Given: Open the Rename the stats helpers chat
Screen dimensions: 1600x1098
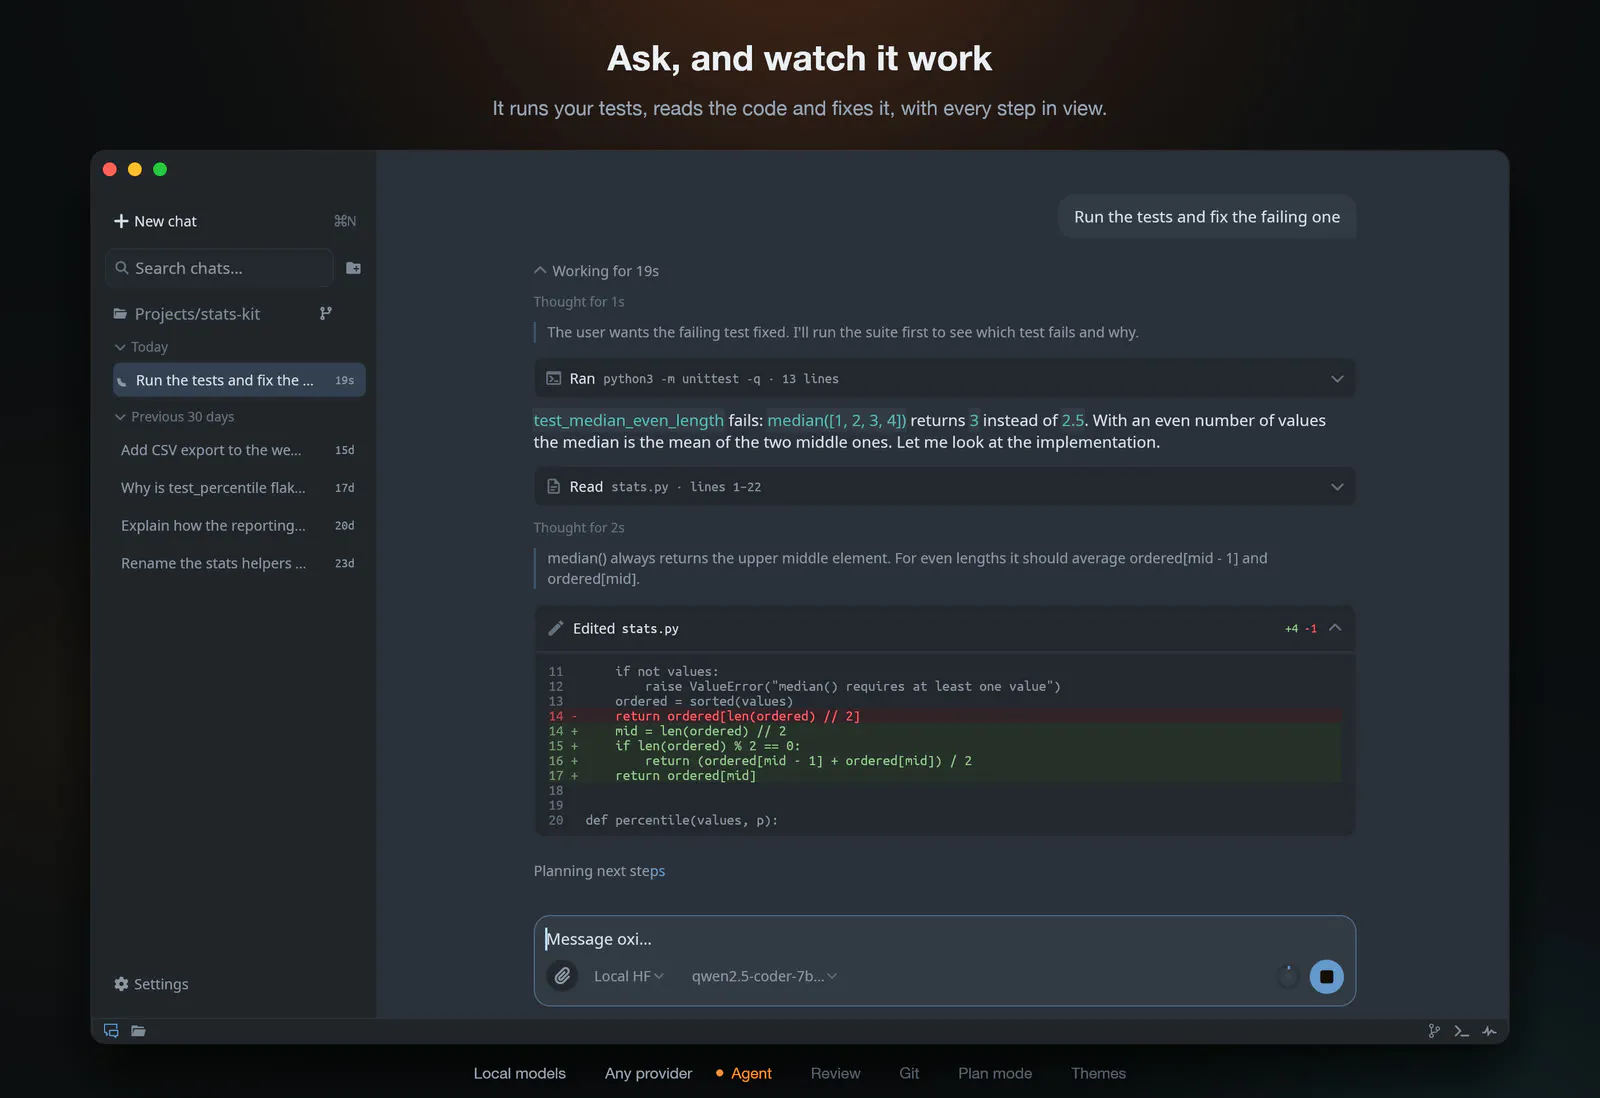Looking at the screenshot, I should pos(239,564).
